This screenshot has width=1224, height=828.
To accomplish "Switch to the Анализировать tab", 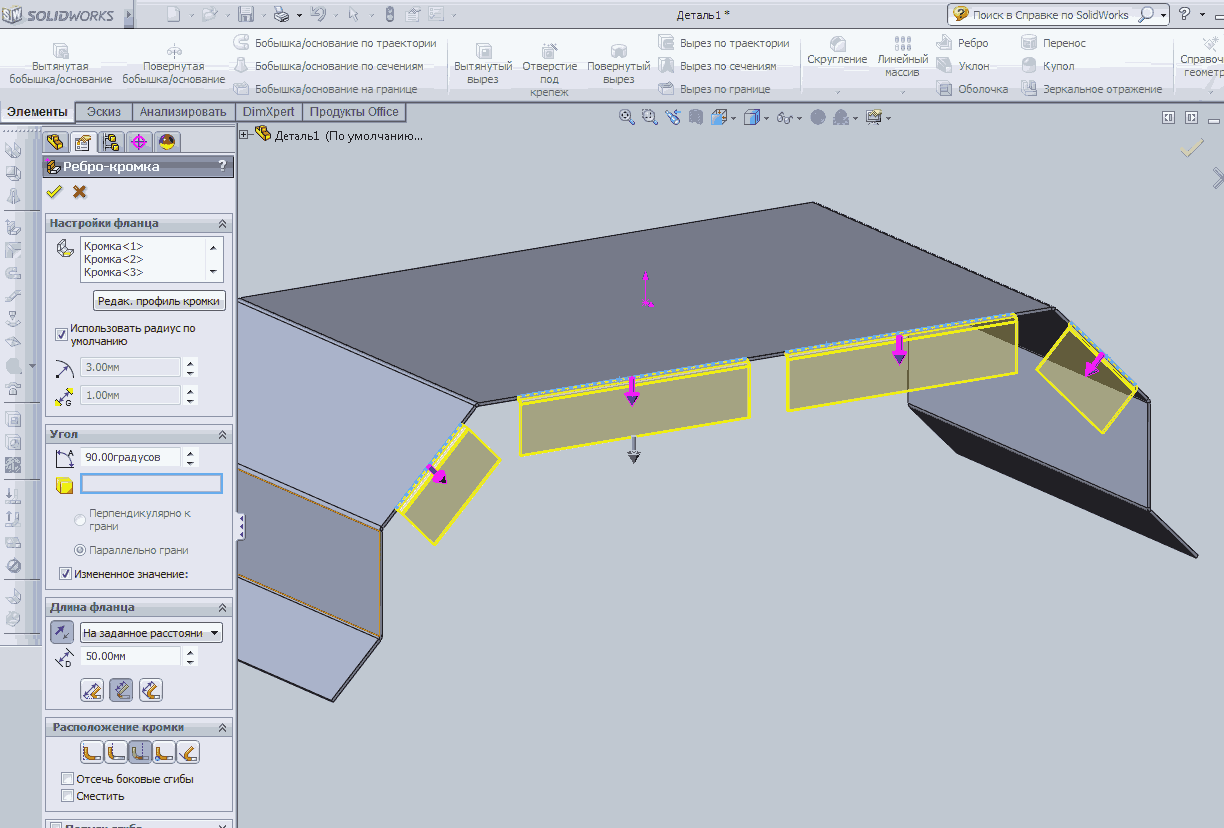I will click(184, 112).
